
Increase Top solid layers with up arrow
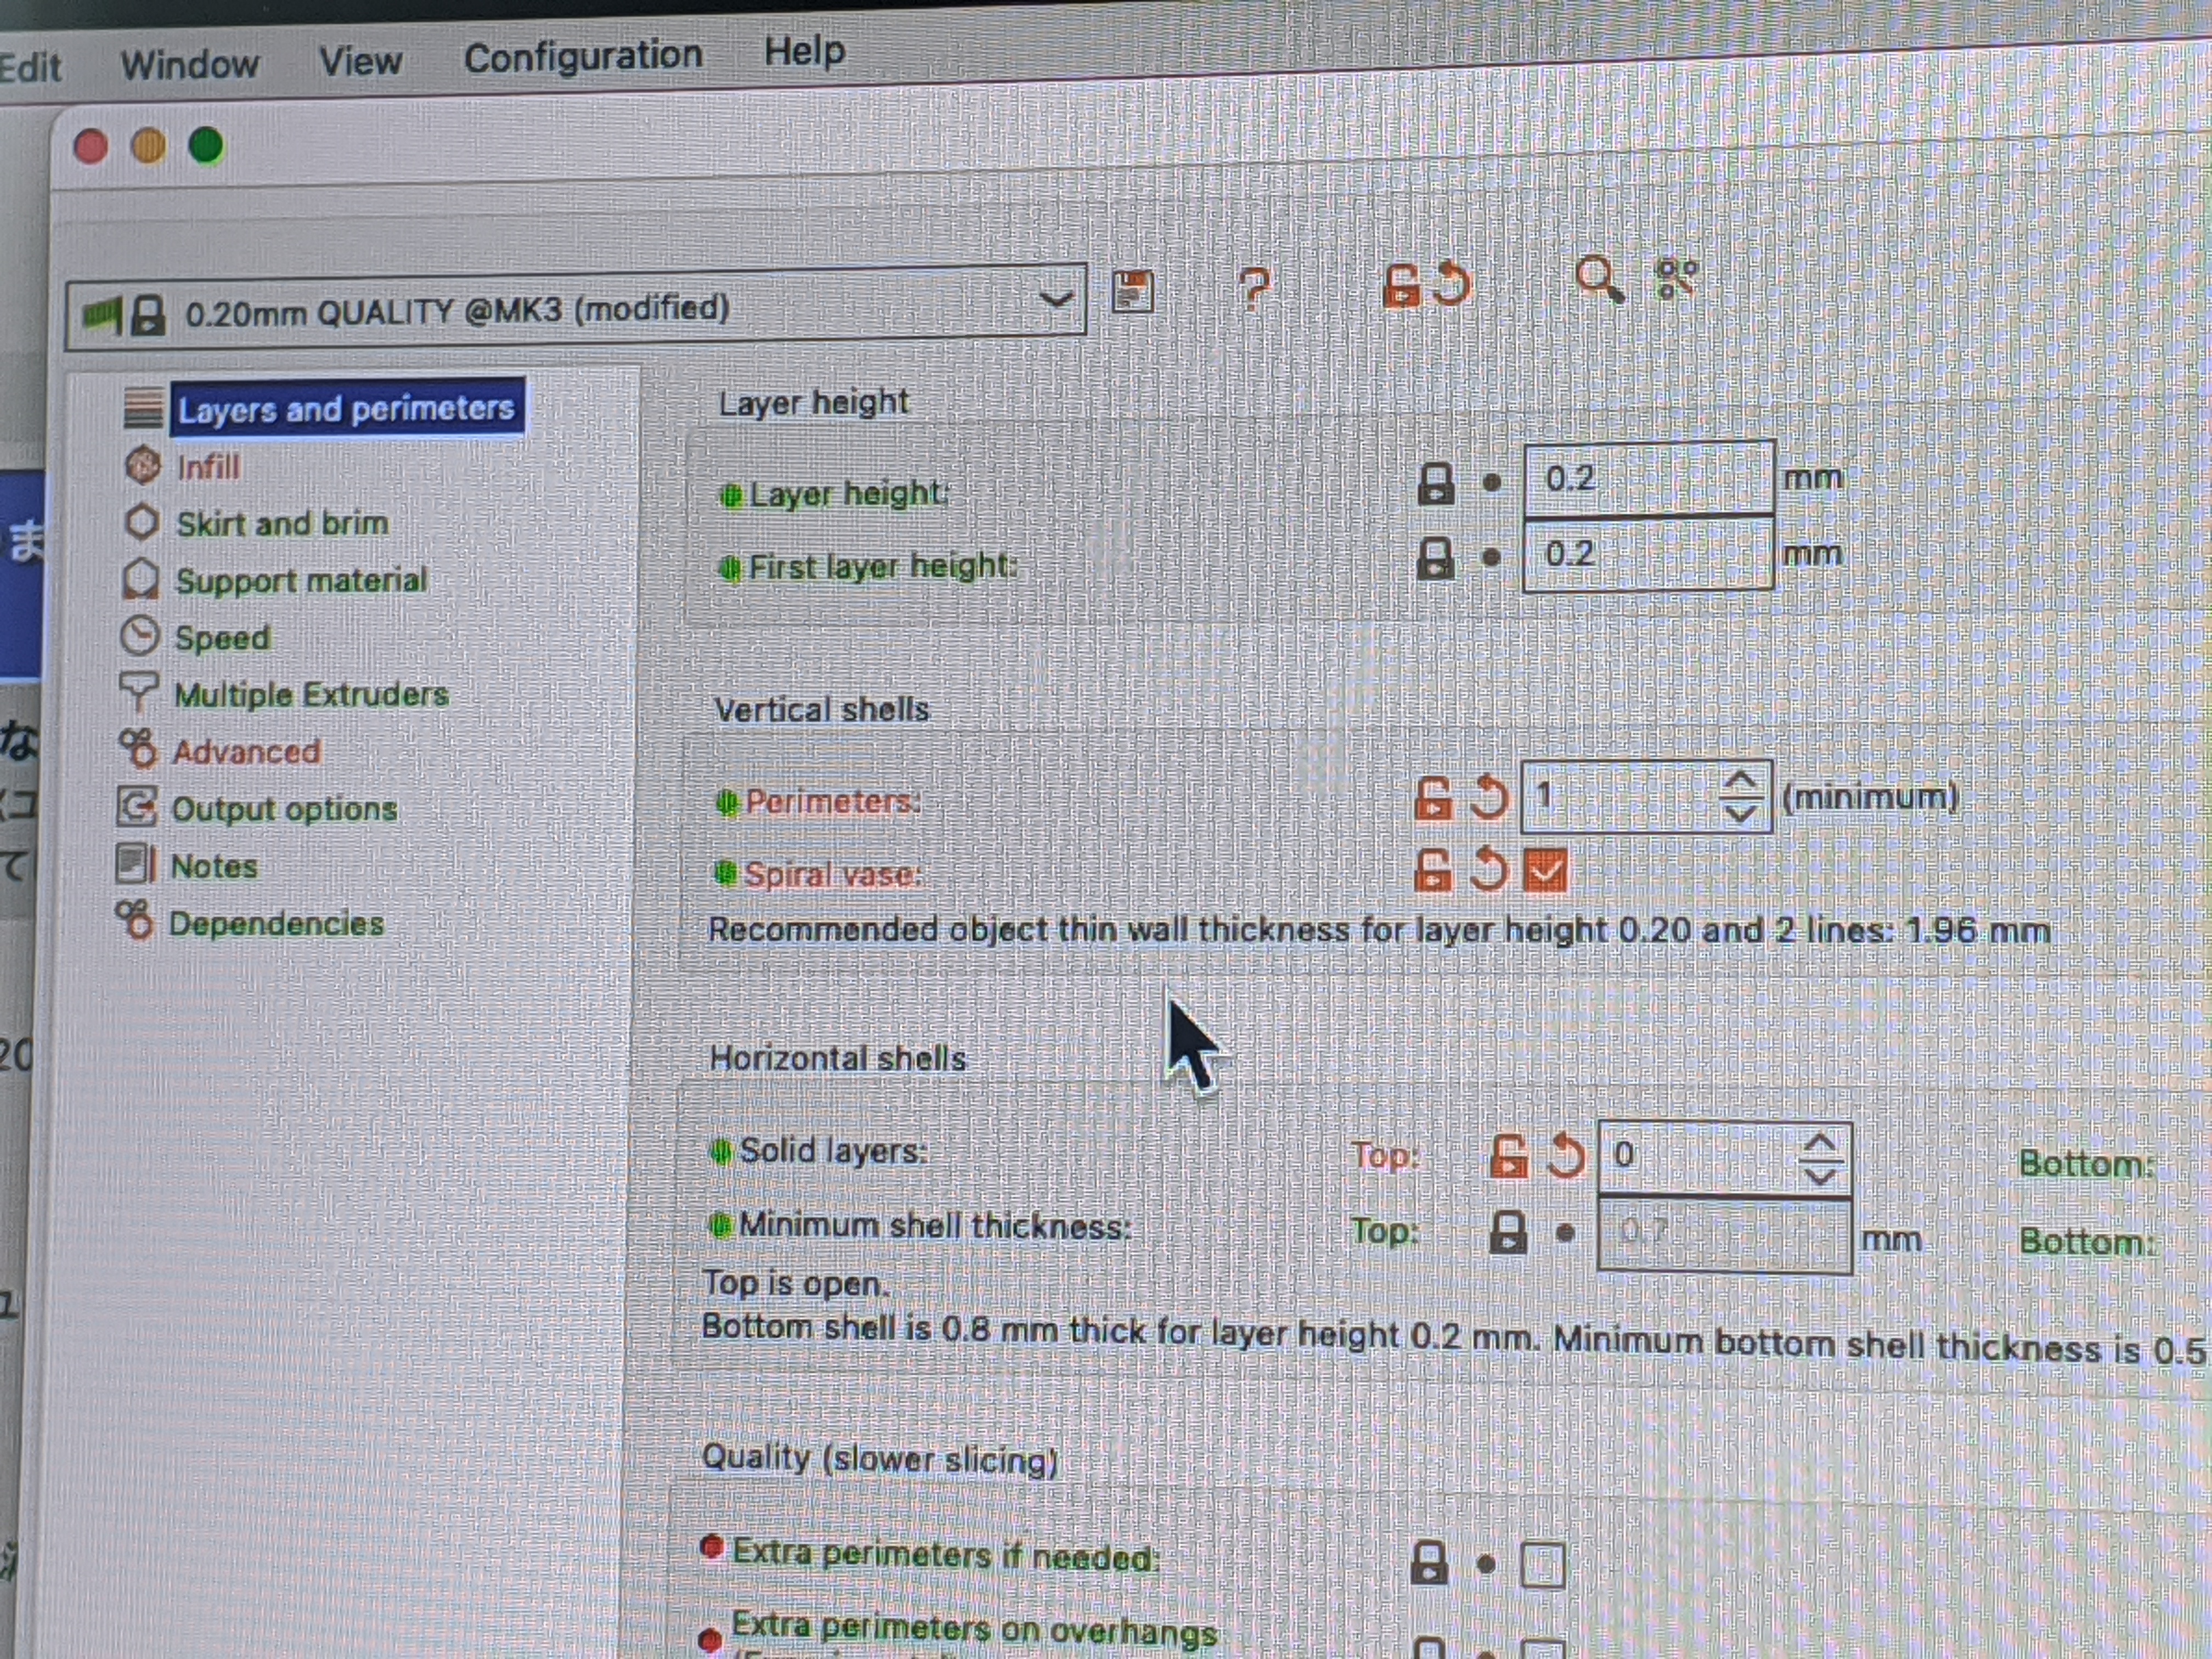tap(1819, 1142)
